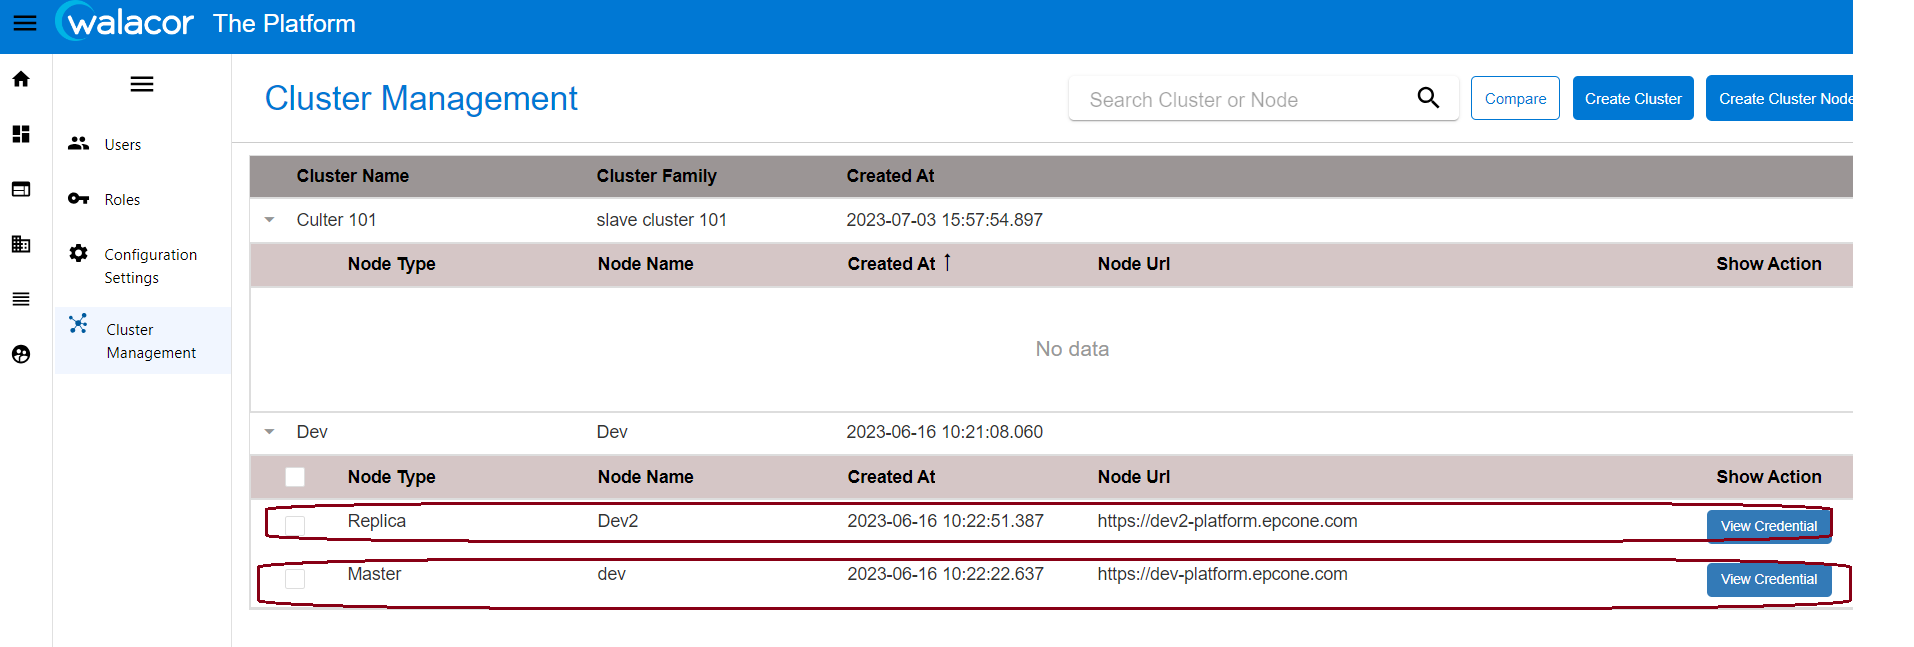The height and width of the screenshot is (647, 1914).
Task: Click the lines list icon in rail
Action: [21, 299]
